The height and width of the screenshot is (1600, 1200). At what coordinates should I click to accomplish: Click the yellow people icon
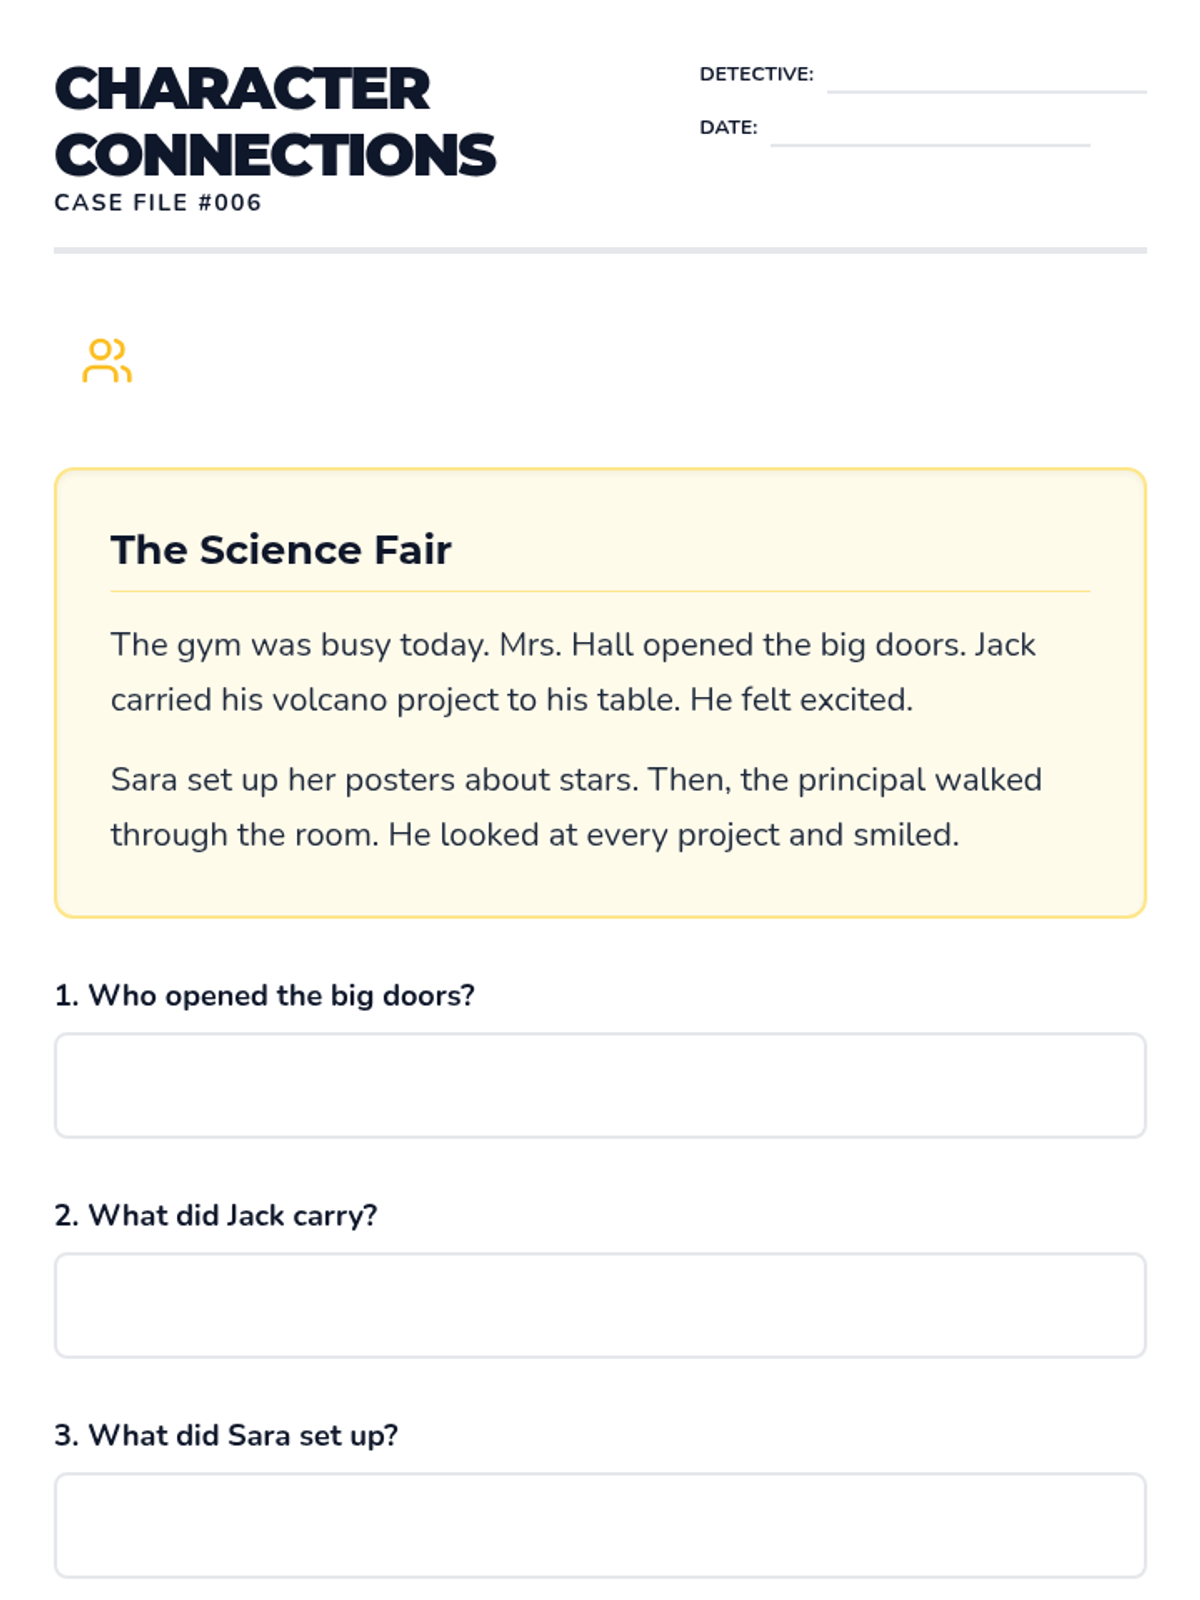click(107, 361)
